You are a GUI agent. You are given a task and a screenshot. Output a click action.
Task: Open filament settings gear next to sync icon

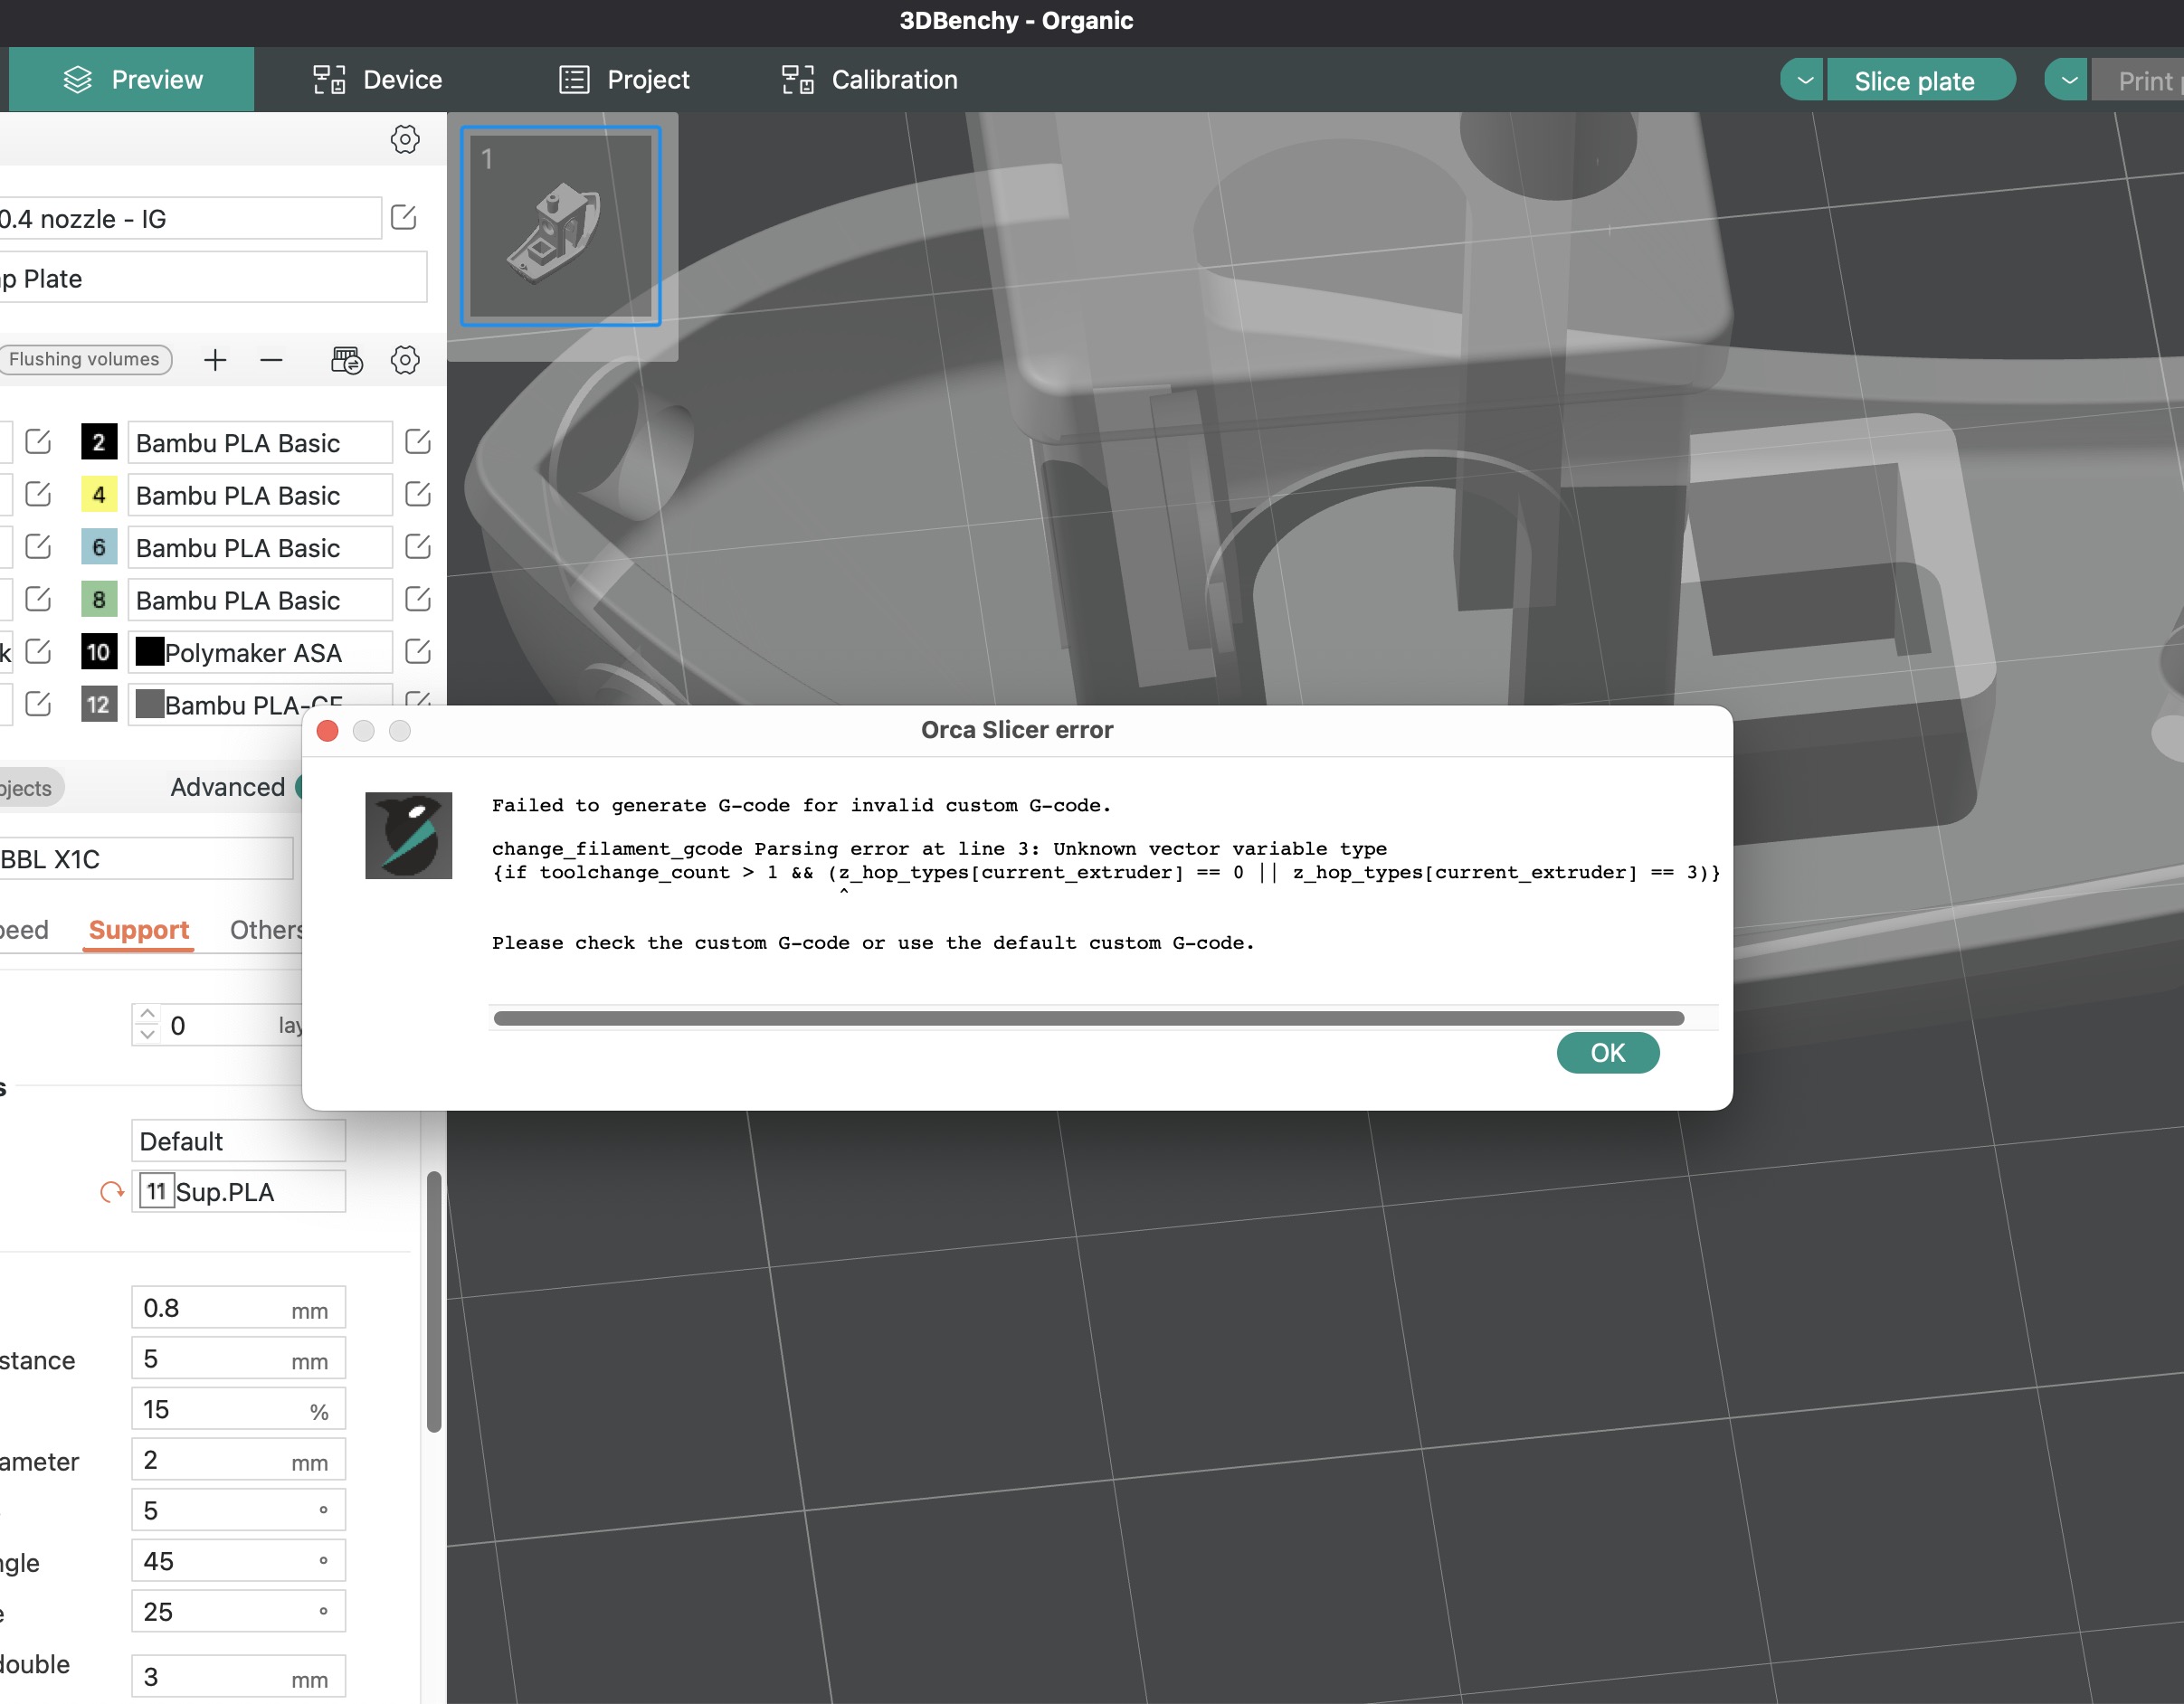[x=404, y=360]
